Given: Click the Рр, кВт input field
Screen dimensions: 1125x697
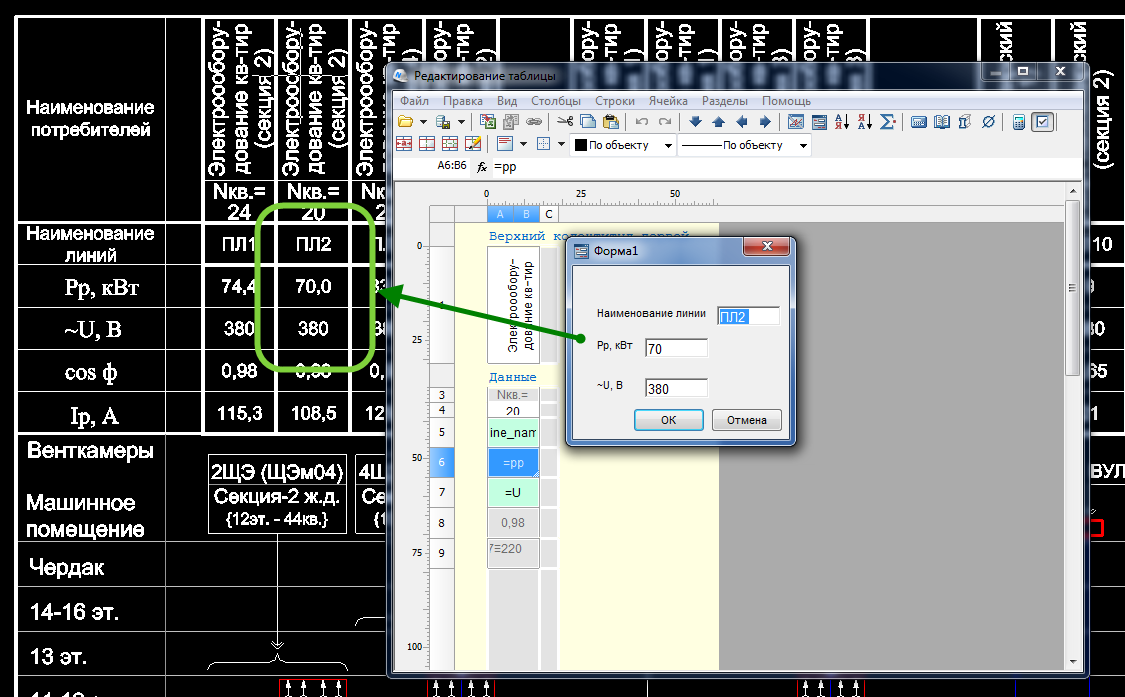Looking at the screenshot, I should [x=676, y=348].
